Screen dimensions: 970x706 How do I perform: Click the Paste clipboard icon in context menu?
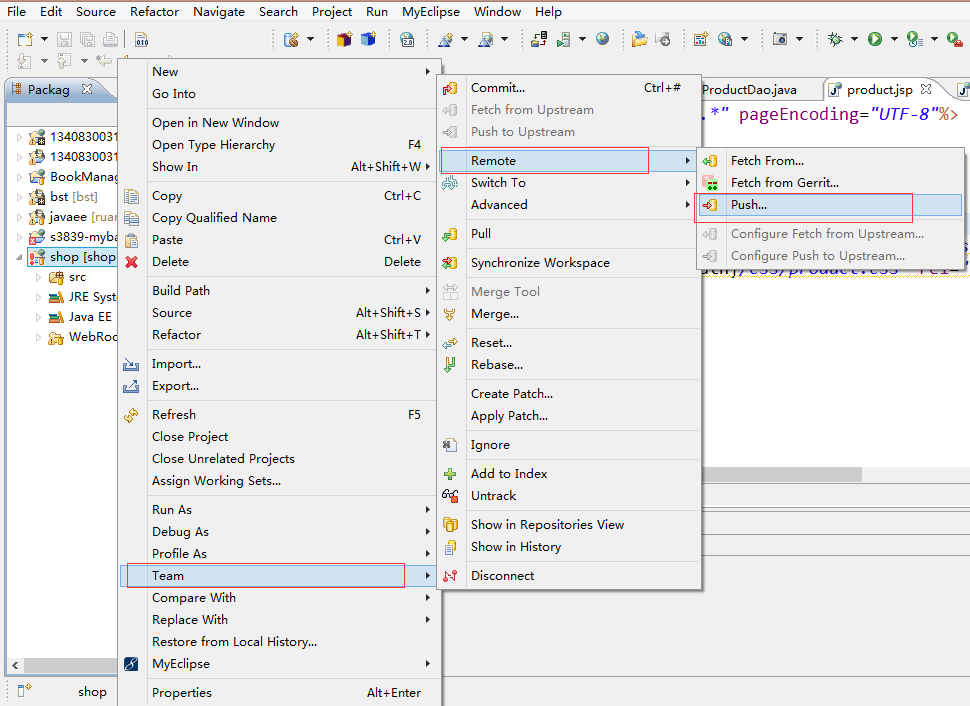pyautogui.click(x=131, y=240)
